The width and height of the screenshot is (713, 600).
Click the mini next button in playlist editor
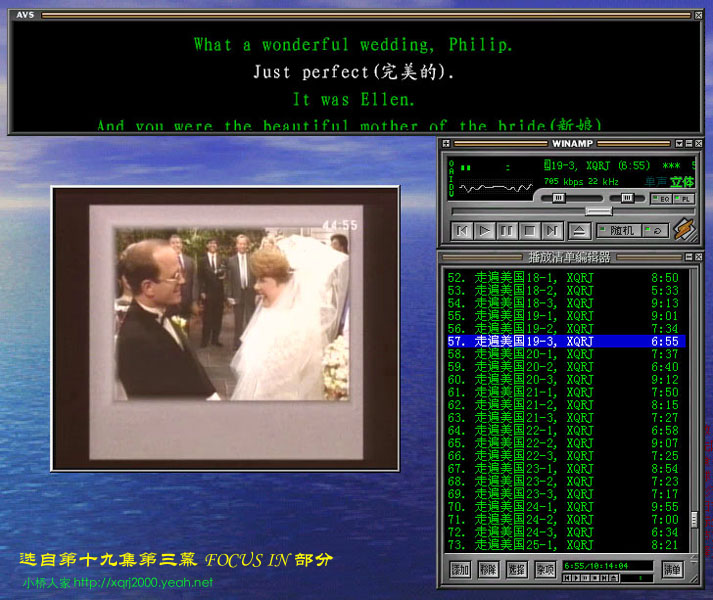[604, 578]
